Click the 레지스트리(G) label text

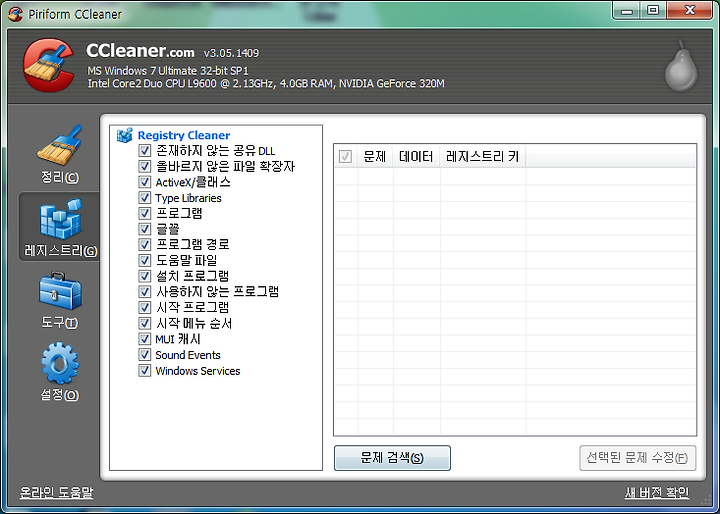(x=60, y=251)
